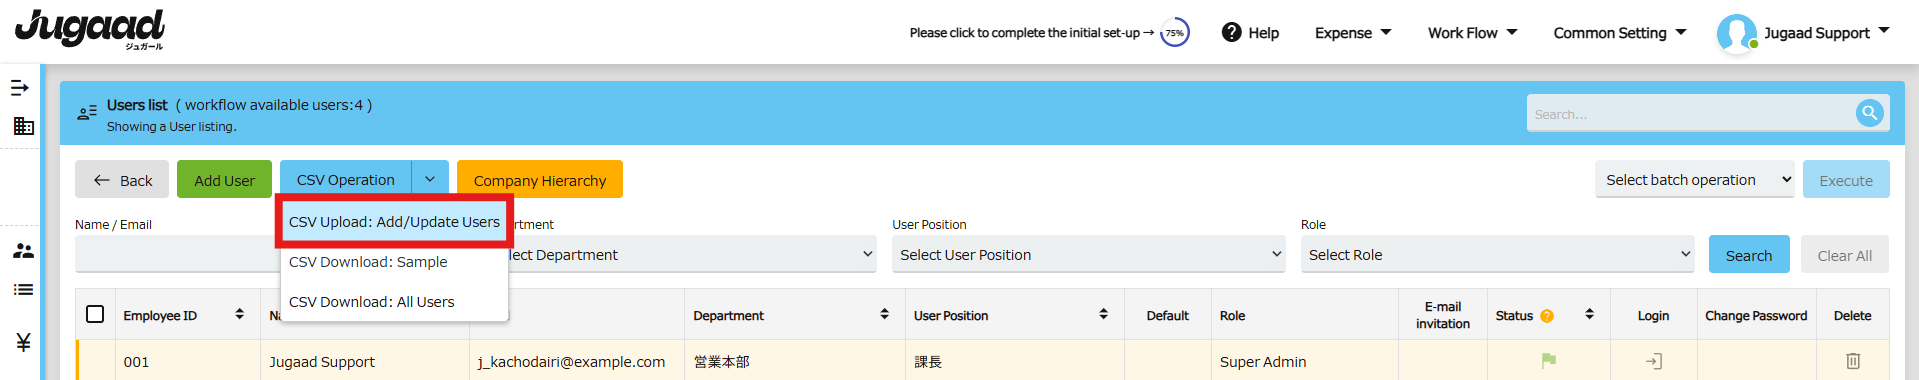Screen dimensions: 1919x380
Task: Click the CSV Operation button
Action: click(346, 179)
